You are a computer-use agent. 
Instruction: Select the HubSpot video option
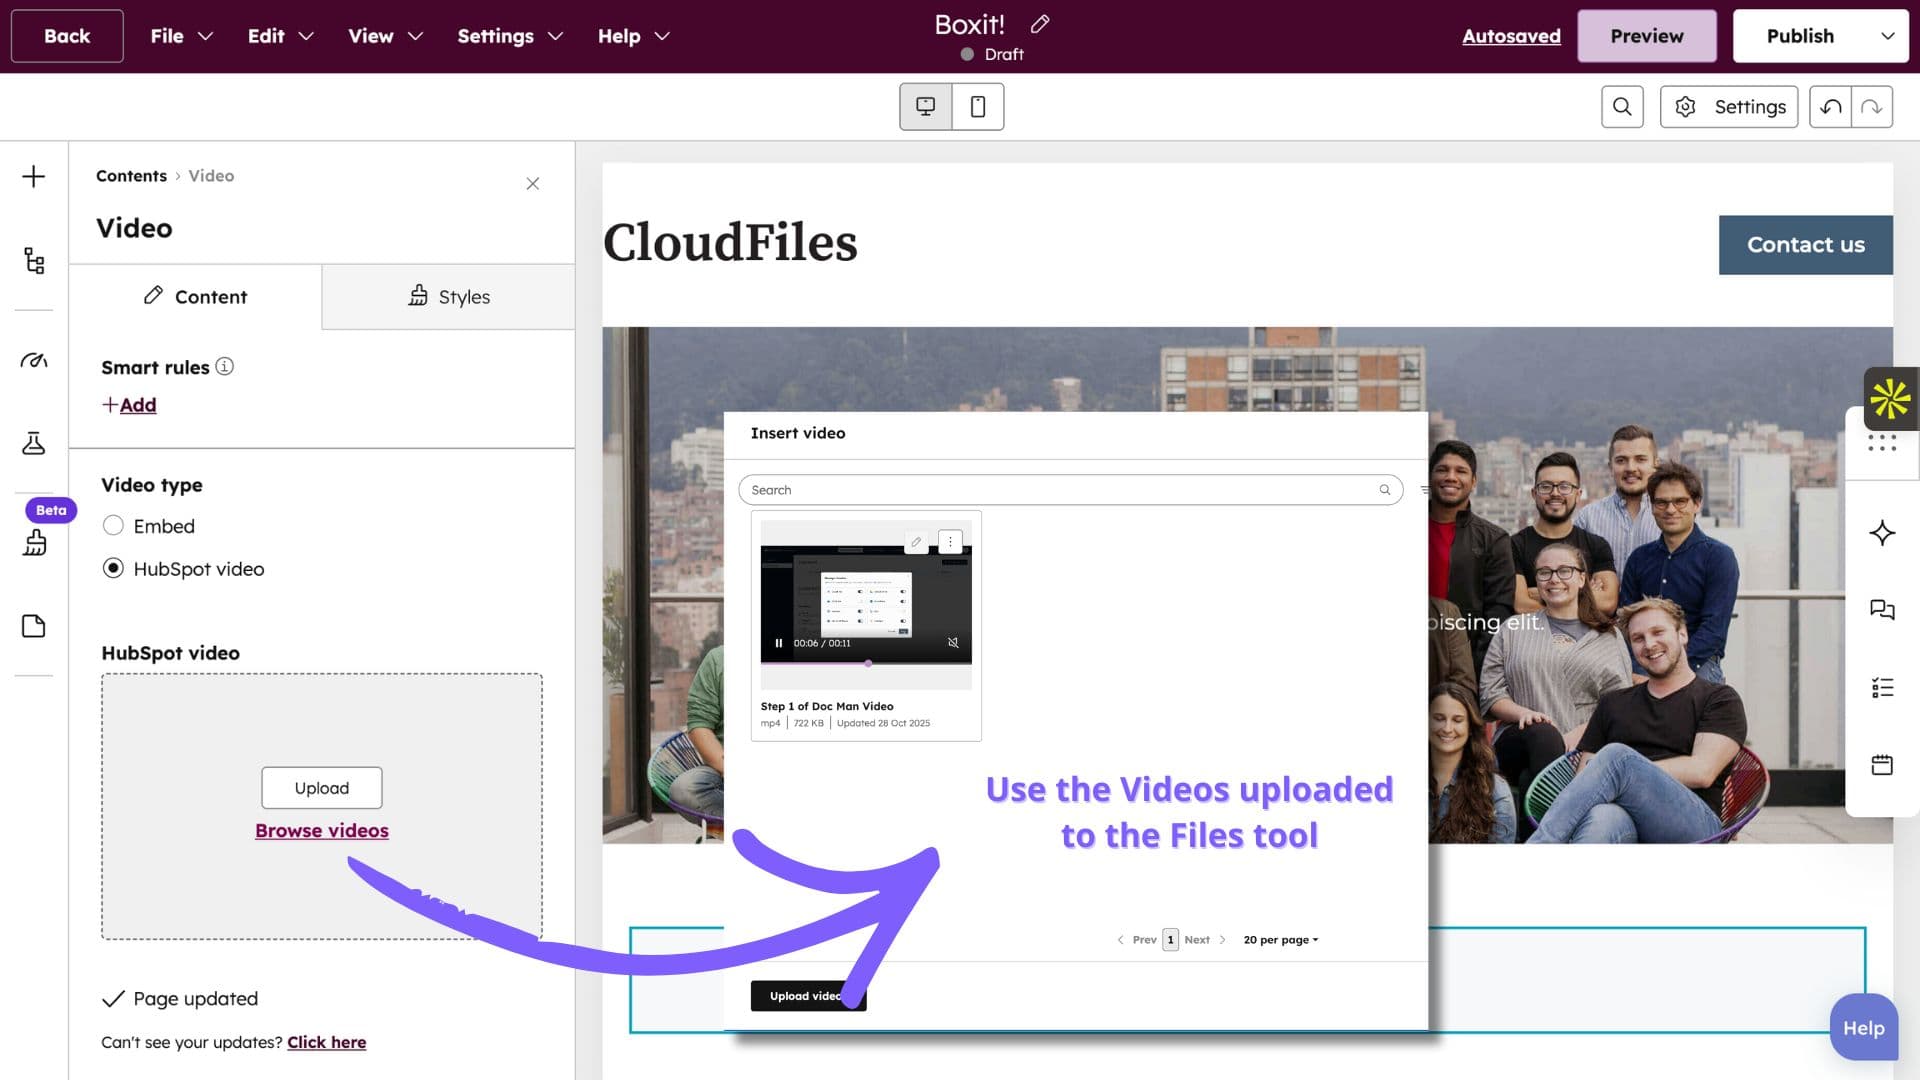pyautogui.click(x=113, y=568)
